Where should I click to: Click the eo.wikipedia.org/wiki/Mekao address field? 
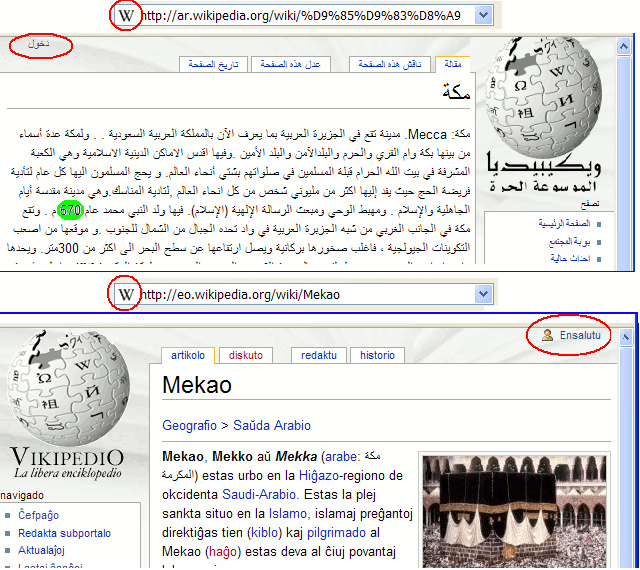point(300,295)
